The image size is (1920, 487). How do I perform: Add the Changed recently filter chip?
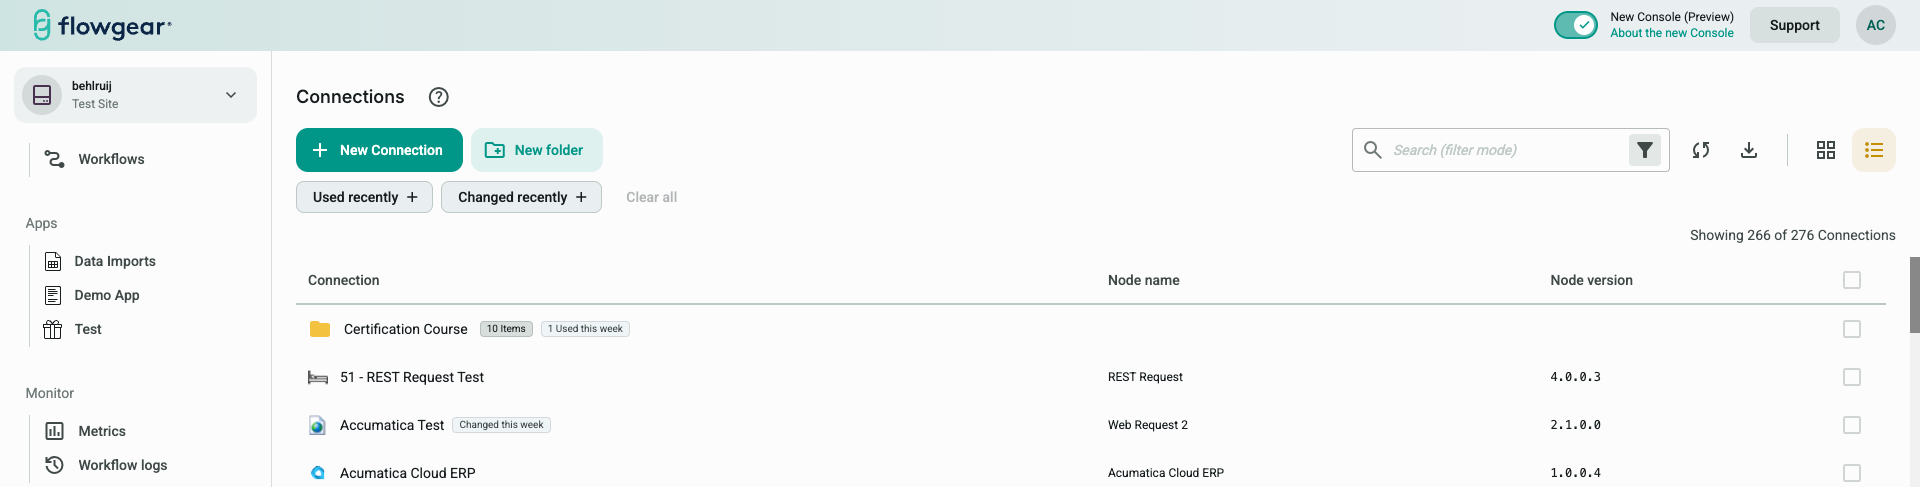tap(521, 197)
